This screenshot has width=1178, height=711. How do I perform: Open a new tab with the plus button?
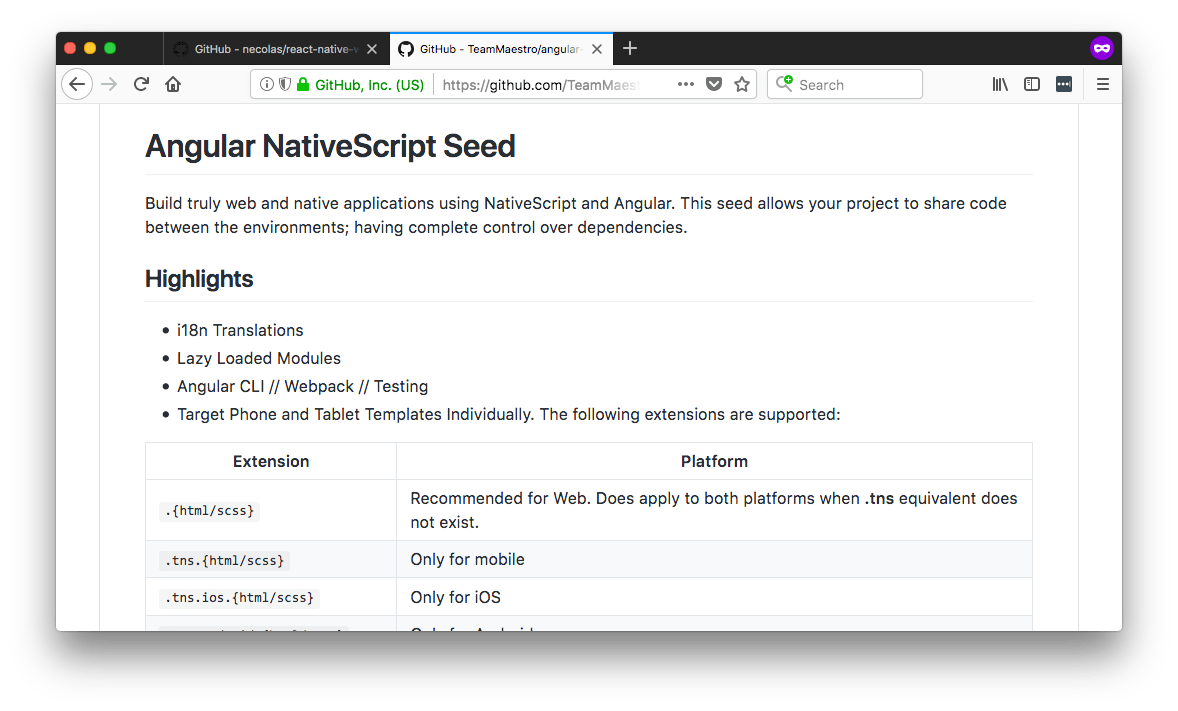[630, 48]
